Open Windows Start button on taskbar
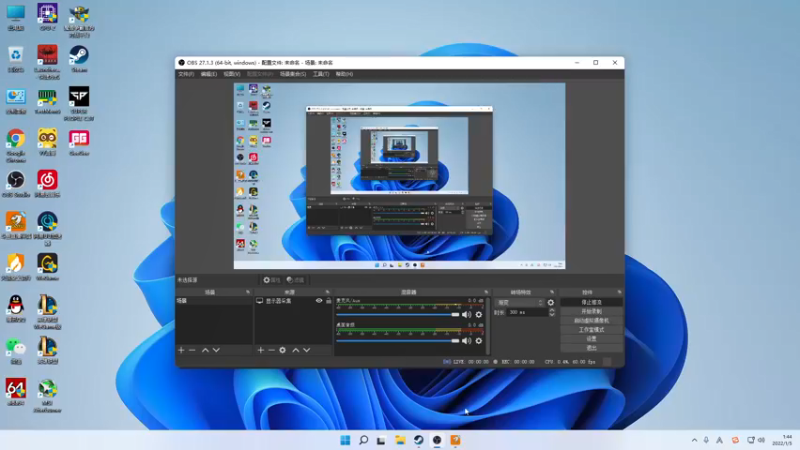800x450 pixels. [345, 440]
